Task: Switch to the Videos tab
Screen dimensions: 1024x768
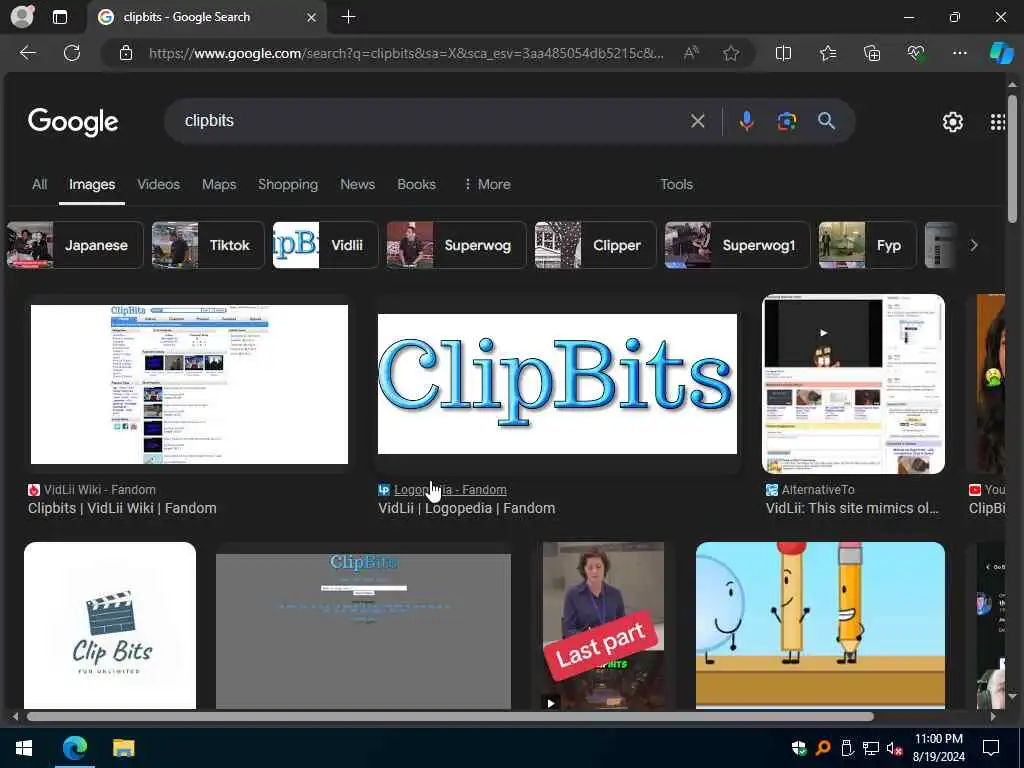Action: (159, 185)
